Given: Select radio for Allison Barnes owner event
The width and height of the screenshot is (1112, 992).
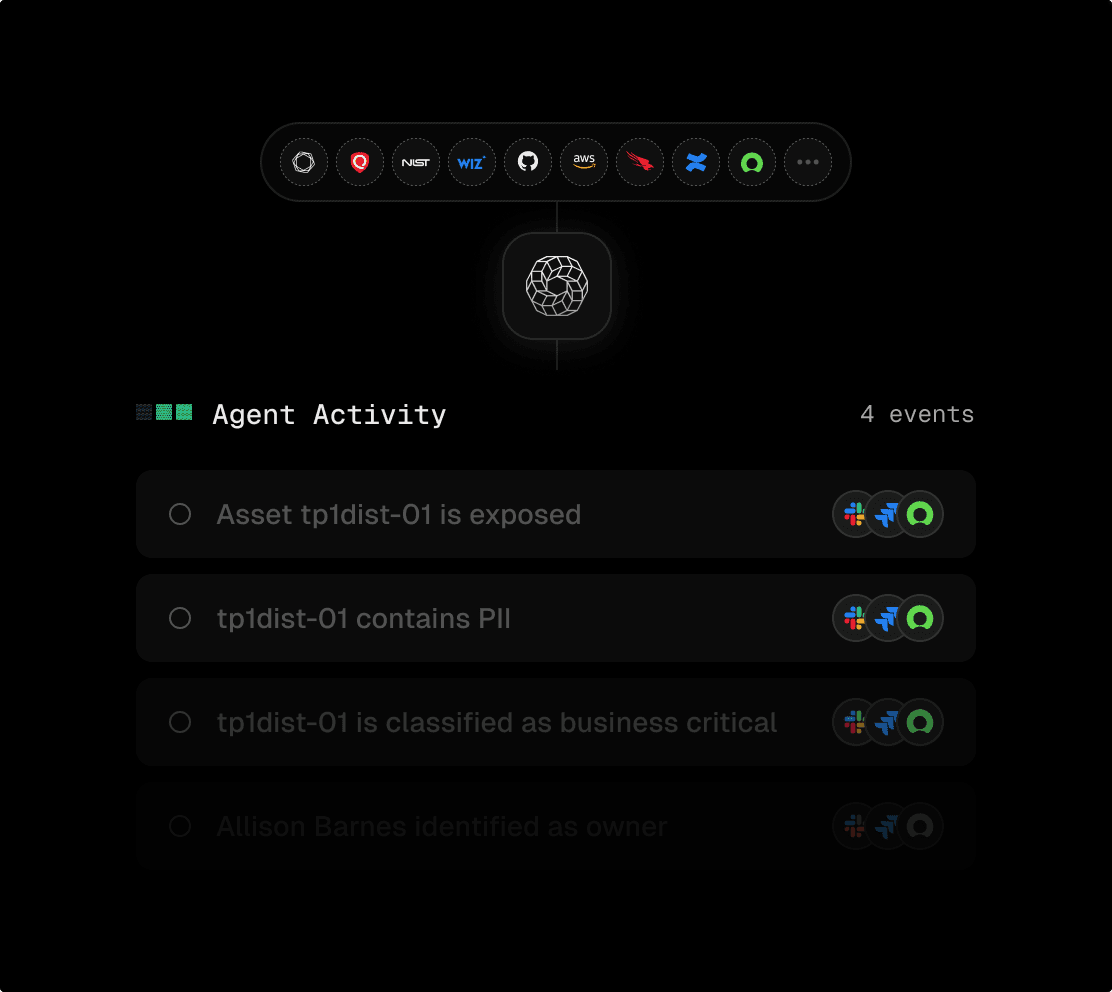Looking at the screenshot, I should click(180, 826).
